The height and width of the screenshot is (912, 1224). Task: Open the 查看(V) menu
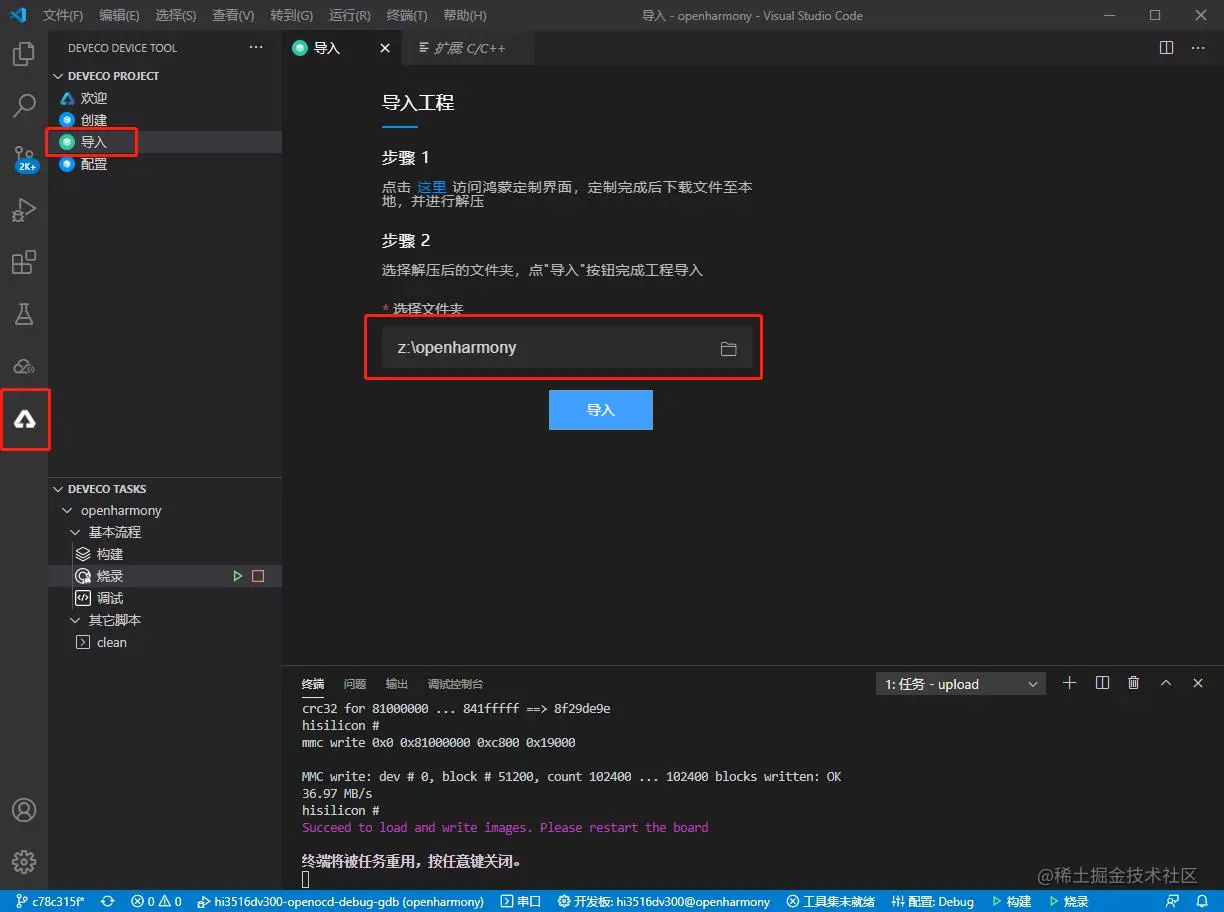233,15
